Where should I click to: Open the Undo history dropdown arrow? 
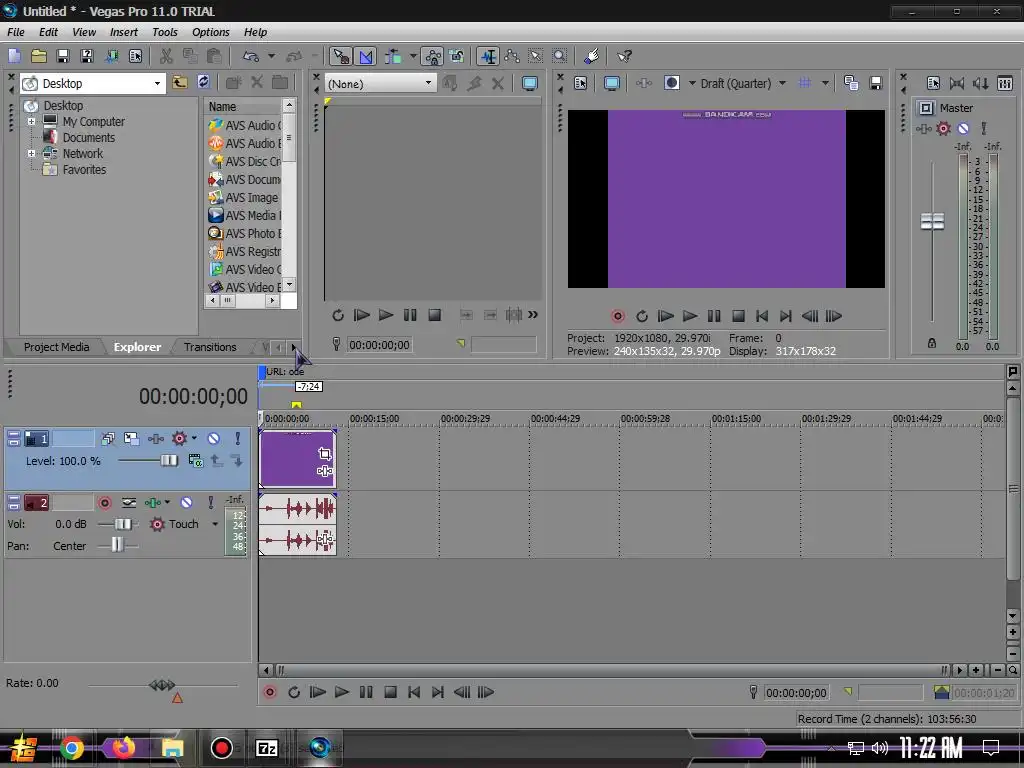(x=271, y=56)
